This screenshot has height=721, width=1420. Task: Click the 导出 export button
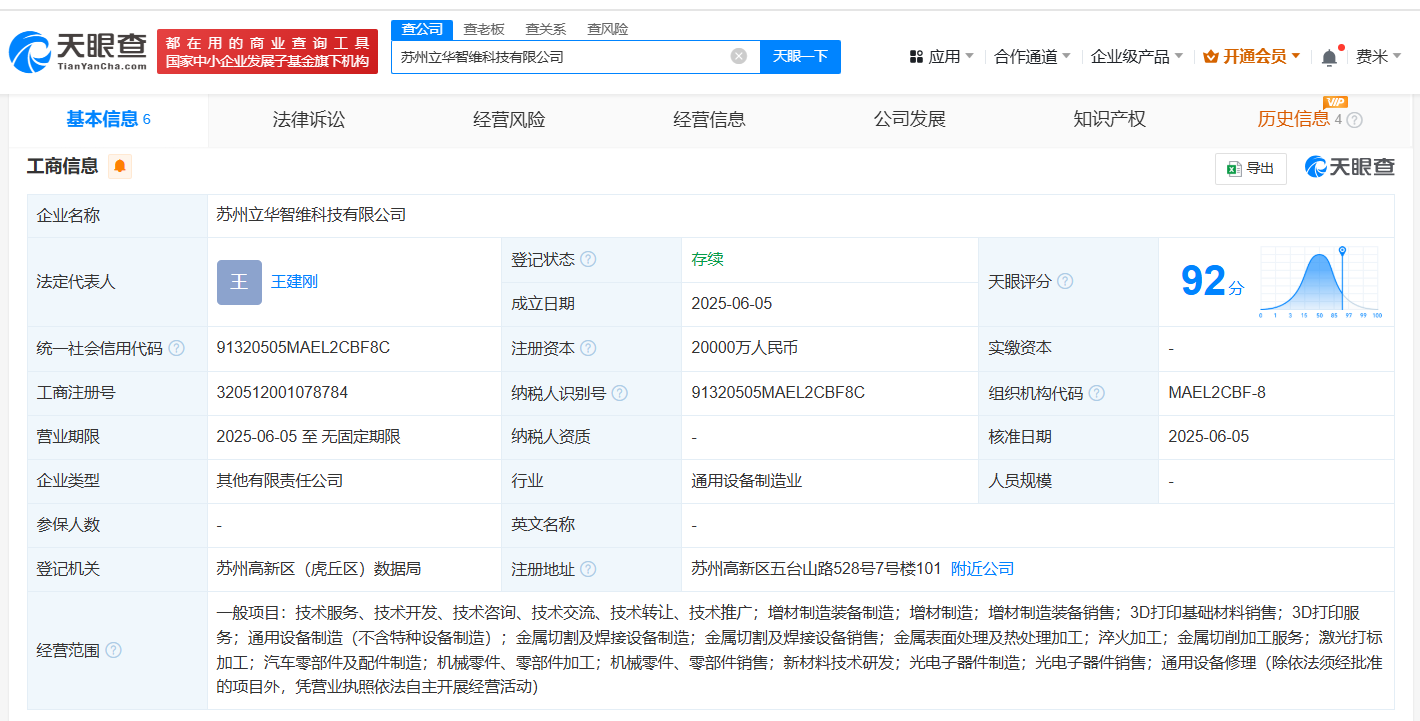coord(1251,168)
